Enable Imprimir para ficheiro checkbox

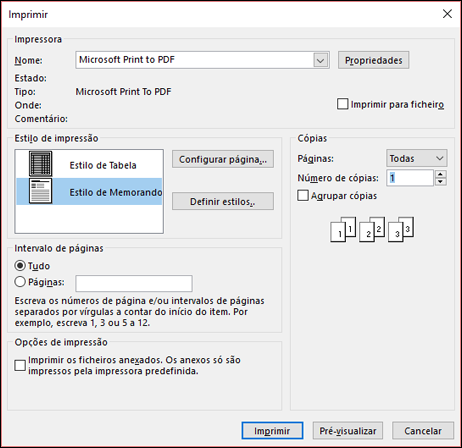[342, 104]
